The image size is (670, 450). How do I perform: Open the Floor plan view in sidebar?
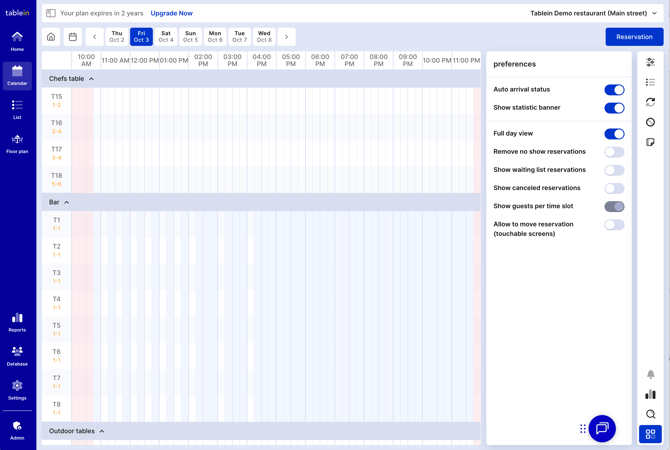click(x=17, y=143)
